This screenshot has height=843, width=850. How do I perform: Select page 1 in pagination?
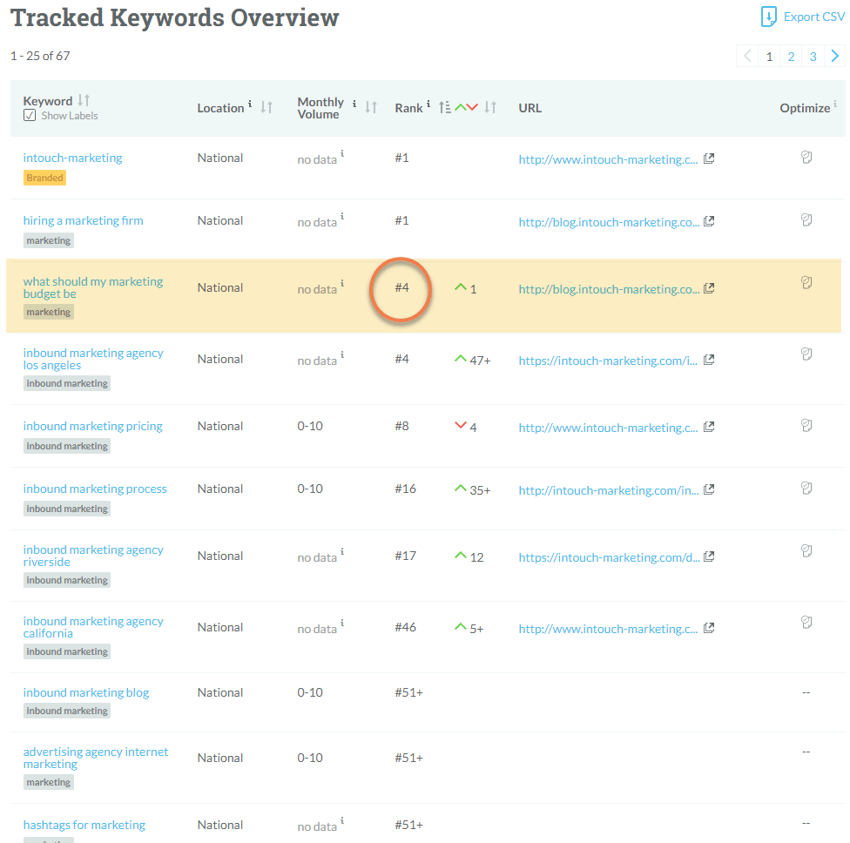pos(769,56)
